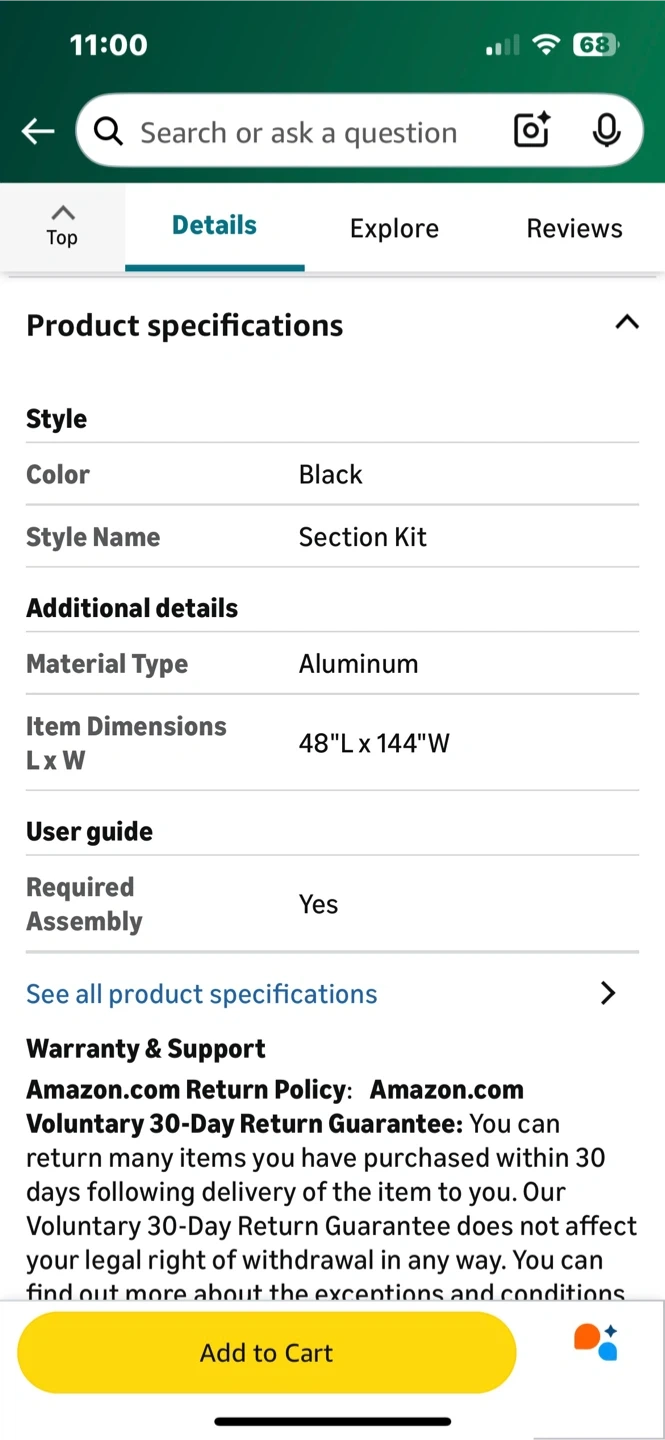Open the Rufus AI assistant icon
This screenshot has height=1440, width=665.
[x=596, y=1342]
